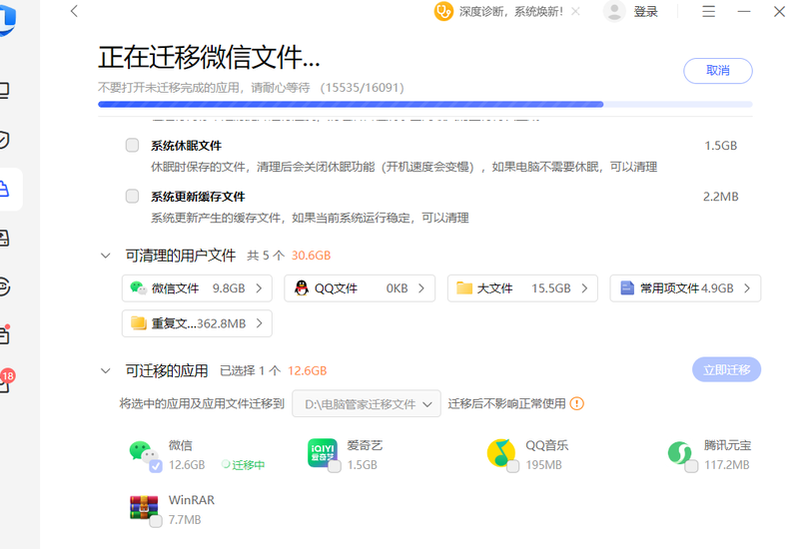Click 登录 to sign in

tap(646, 12)
